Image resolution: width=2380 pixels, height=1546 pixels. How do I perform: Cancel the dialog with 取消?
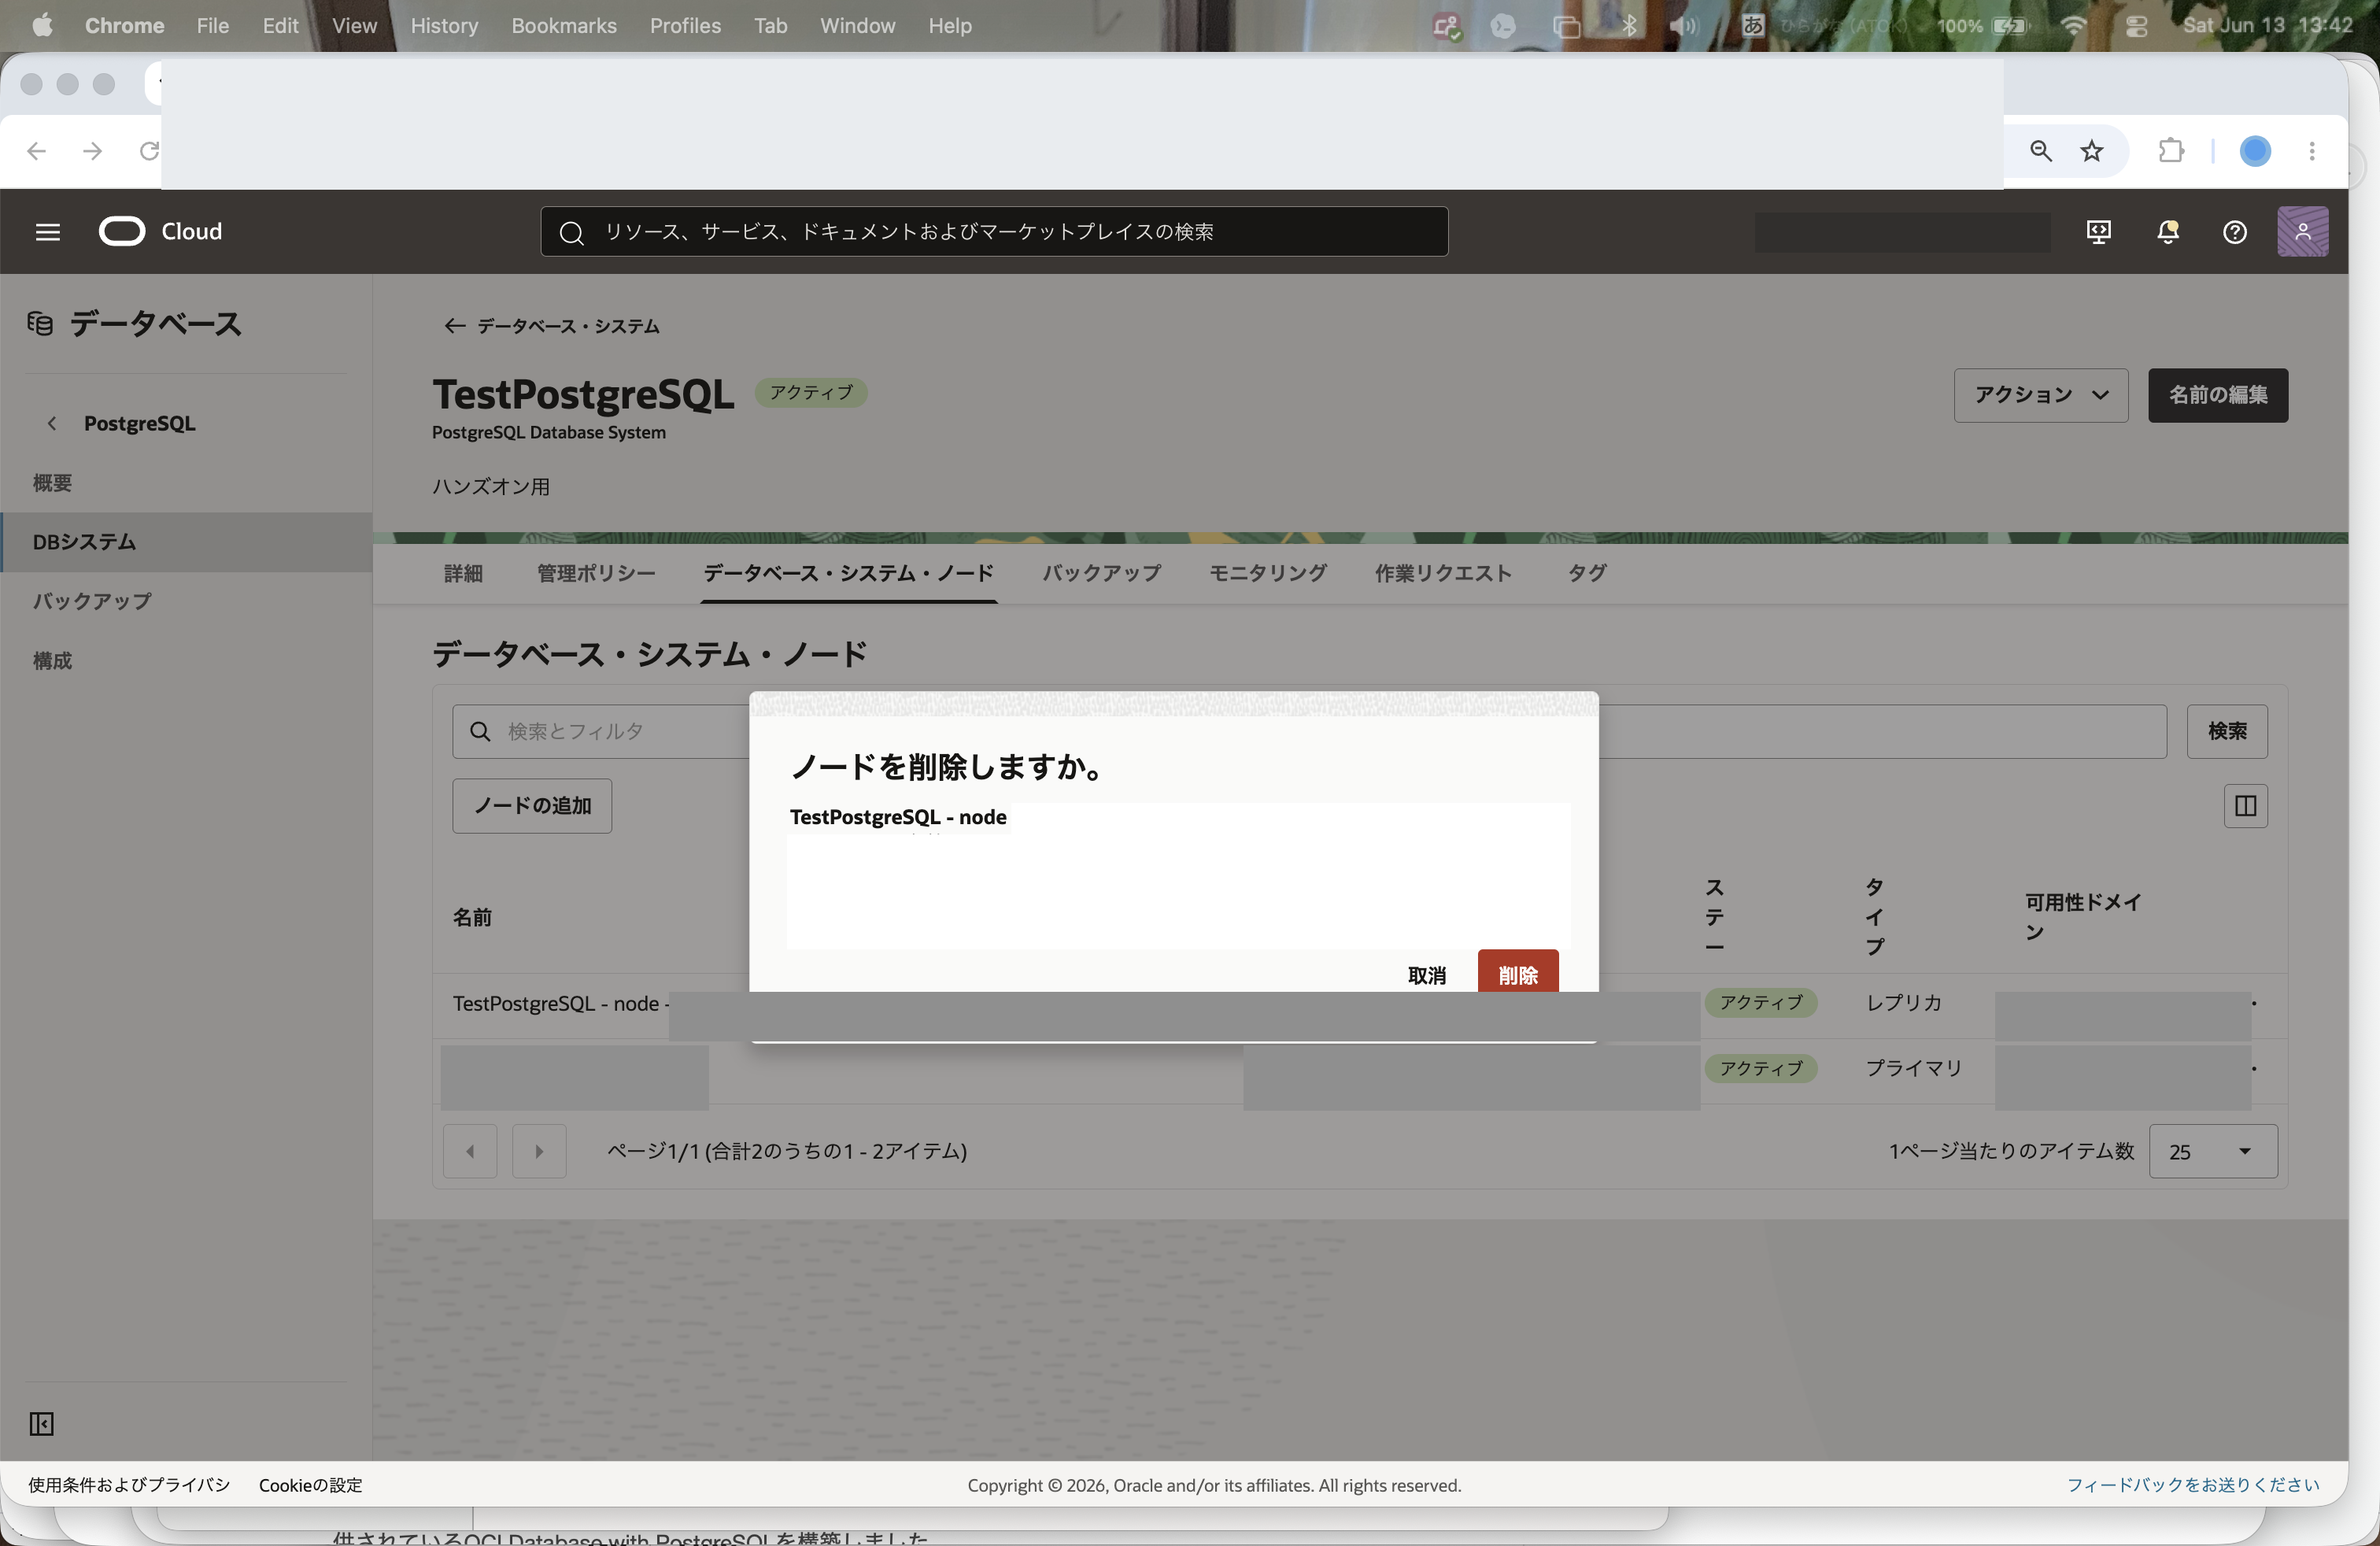tap(1426, 975)
